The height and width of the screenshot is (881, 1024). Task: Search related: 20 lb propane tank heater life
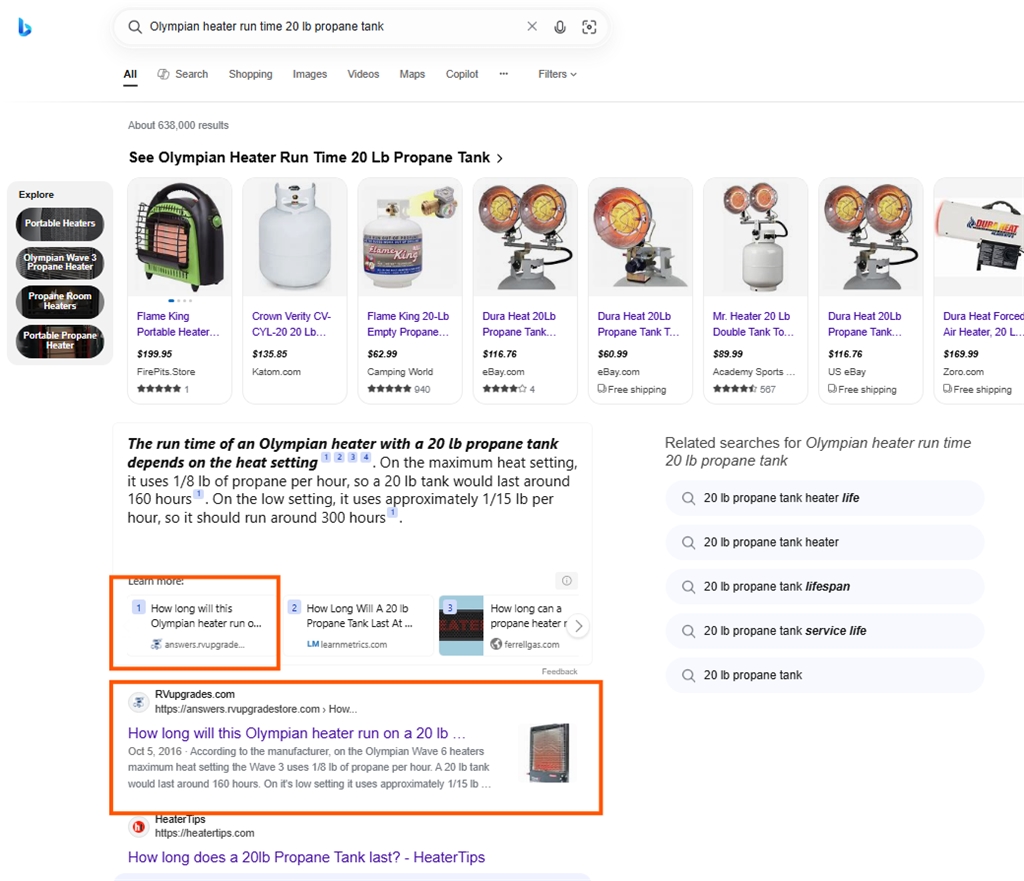[x=825, y=498]
